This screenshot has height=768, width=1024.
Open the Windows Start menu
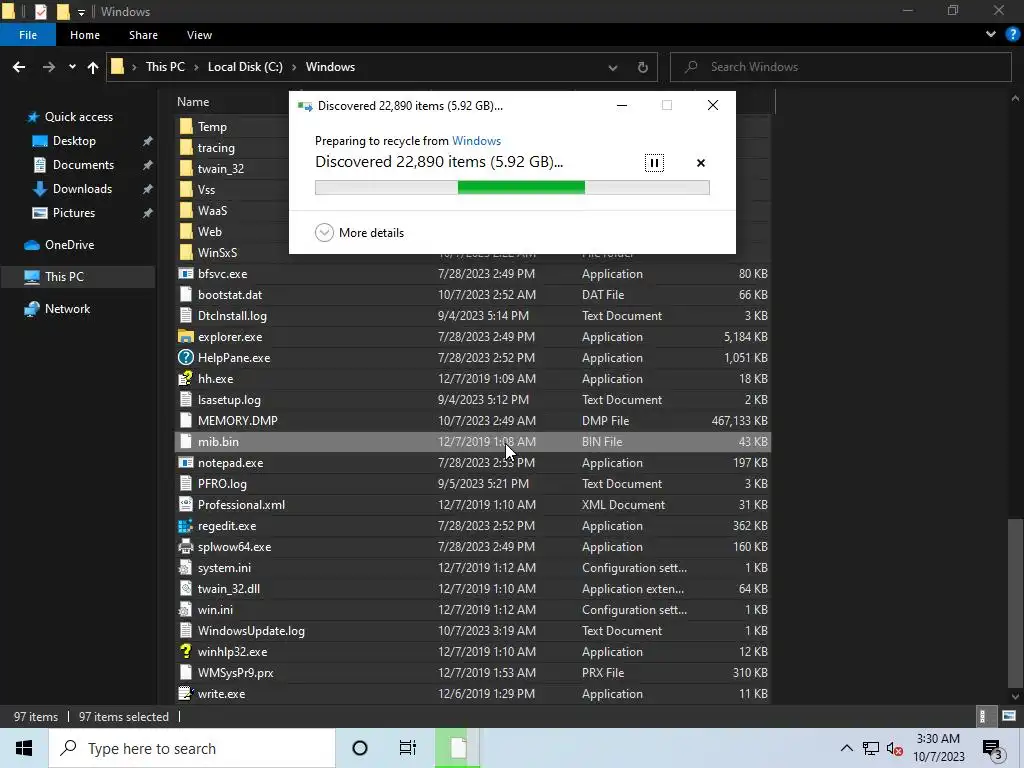[x=24, y=748]
